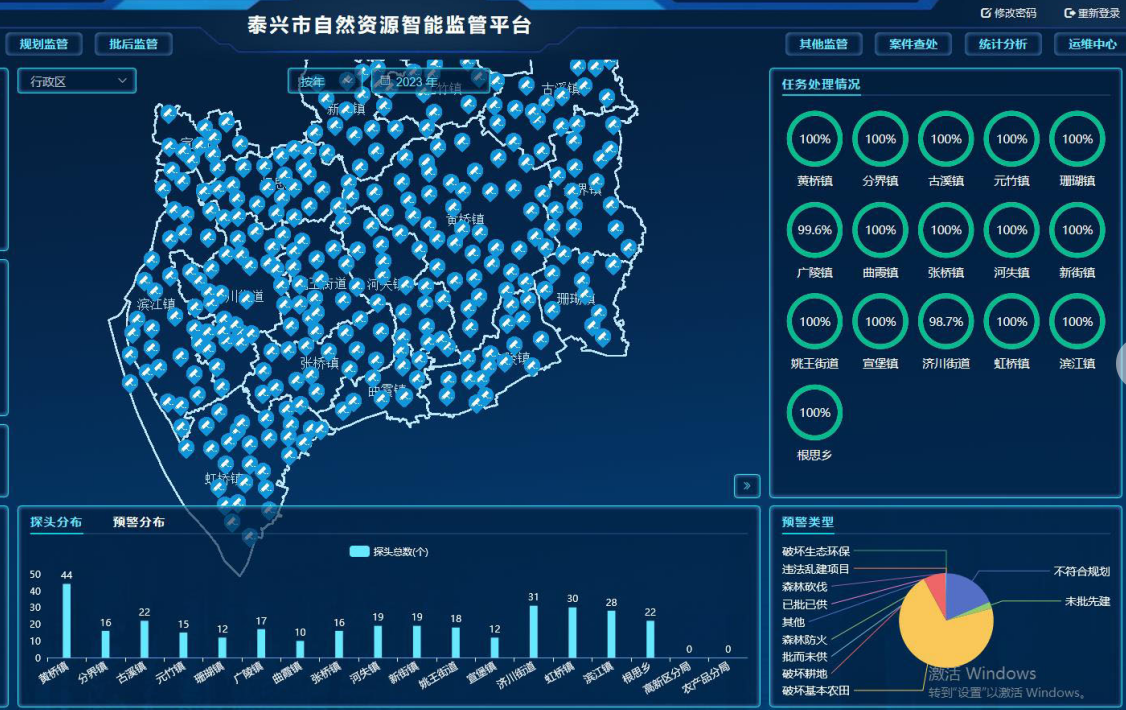Click the double-chevron panel collapse icon
Screen dimensions: 1126x710
point(746,486)
